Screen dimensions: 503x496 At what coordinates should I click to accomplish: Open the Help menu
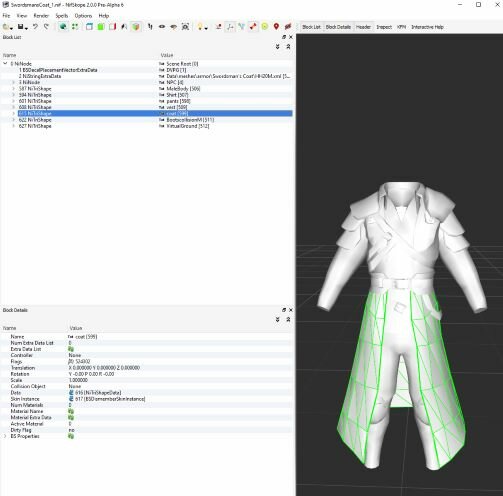tap(104, 16)
